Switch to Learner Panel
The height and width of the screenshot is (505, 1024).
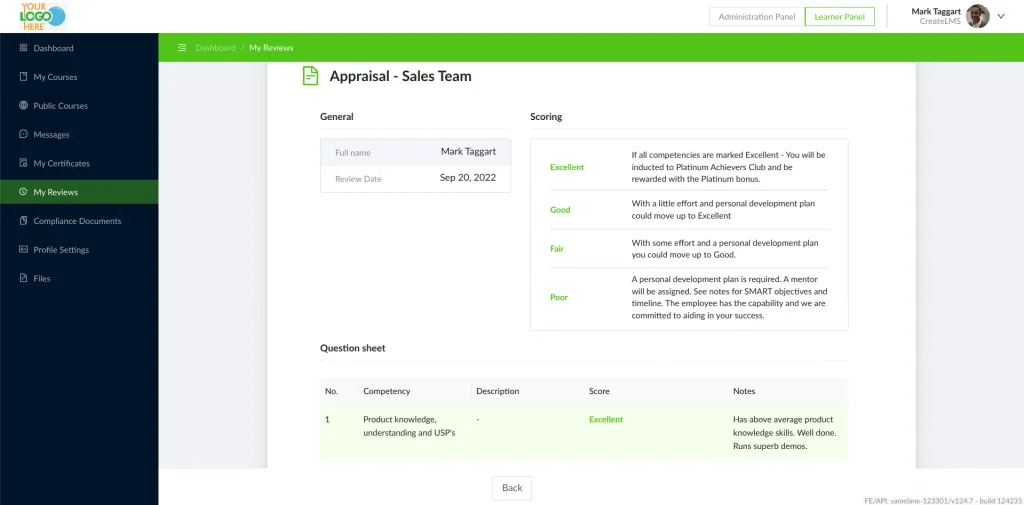839,17
